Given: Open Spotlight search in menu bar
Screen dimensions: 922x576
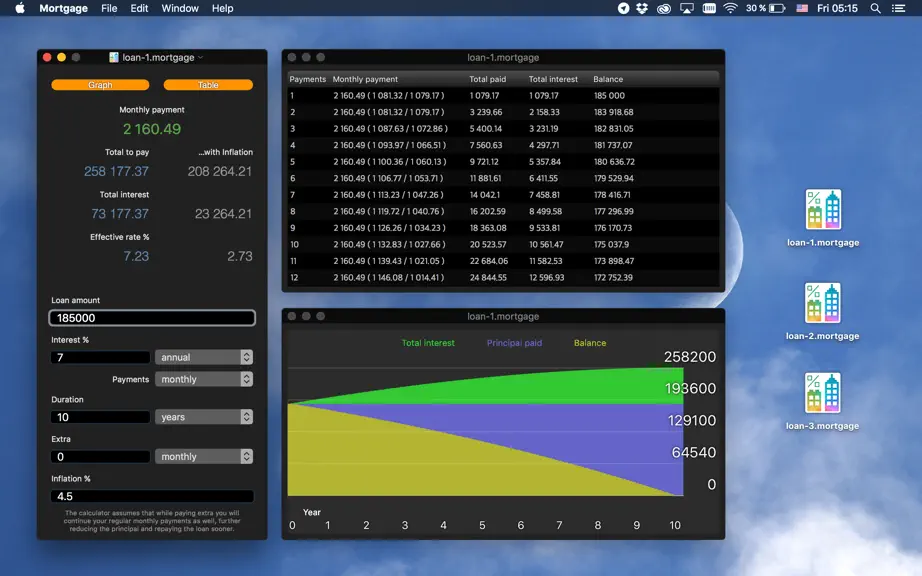Looking at the screenshot, I should click(875, 8).
